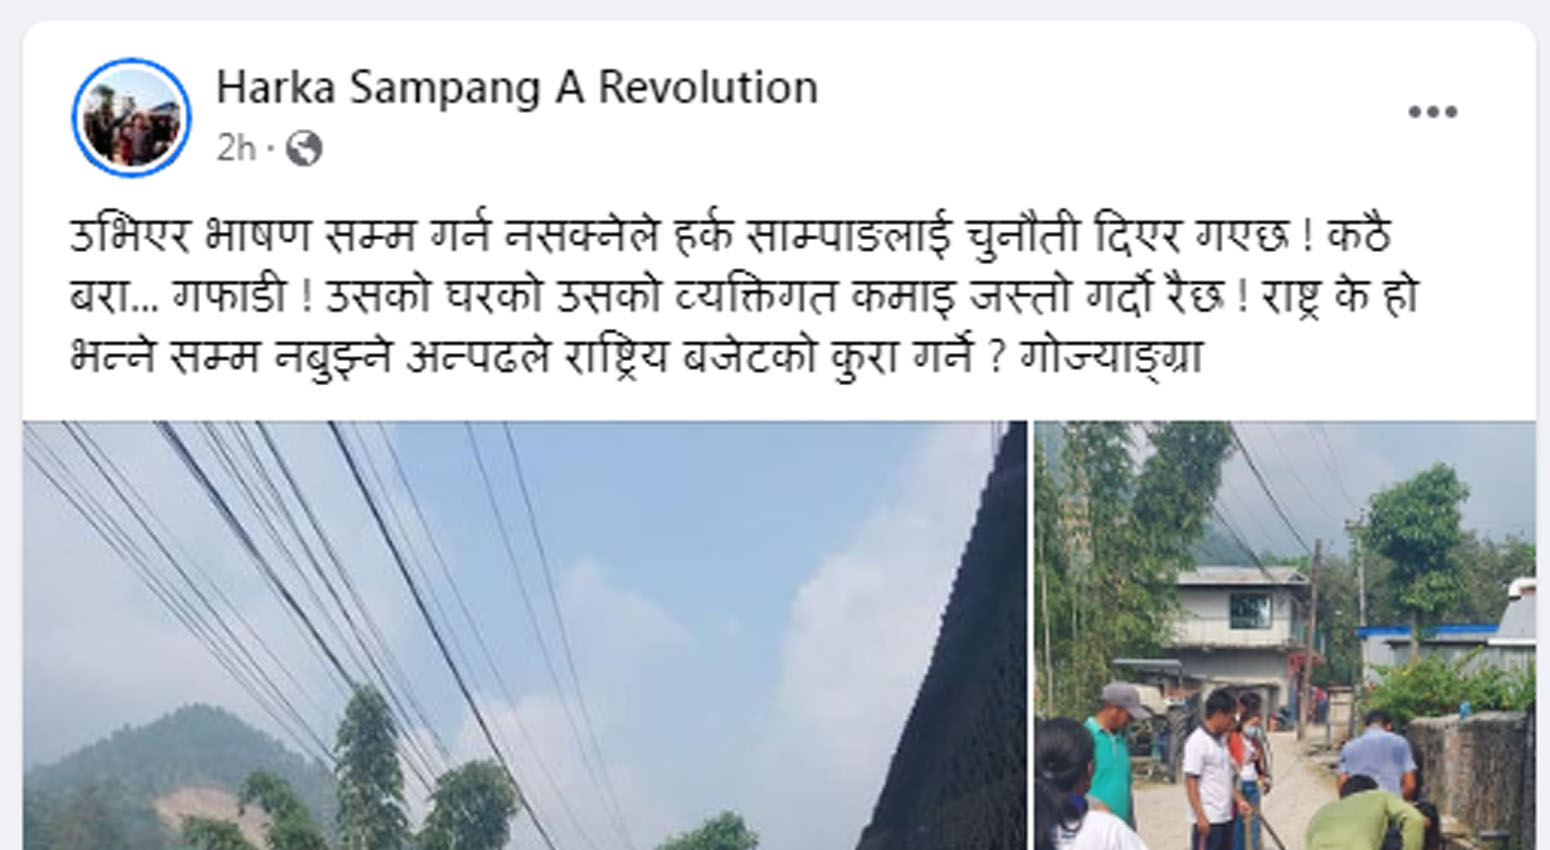Click the post's second line beginning बरा
1550x850 pixels.
(744, 297)
